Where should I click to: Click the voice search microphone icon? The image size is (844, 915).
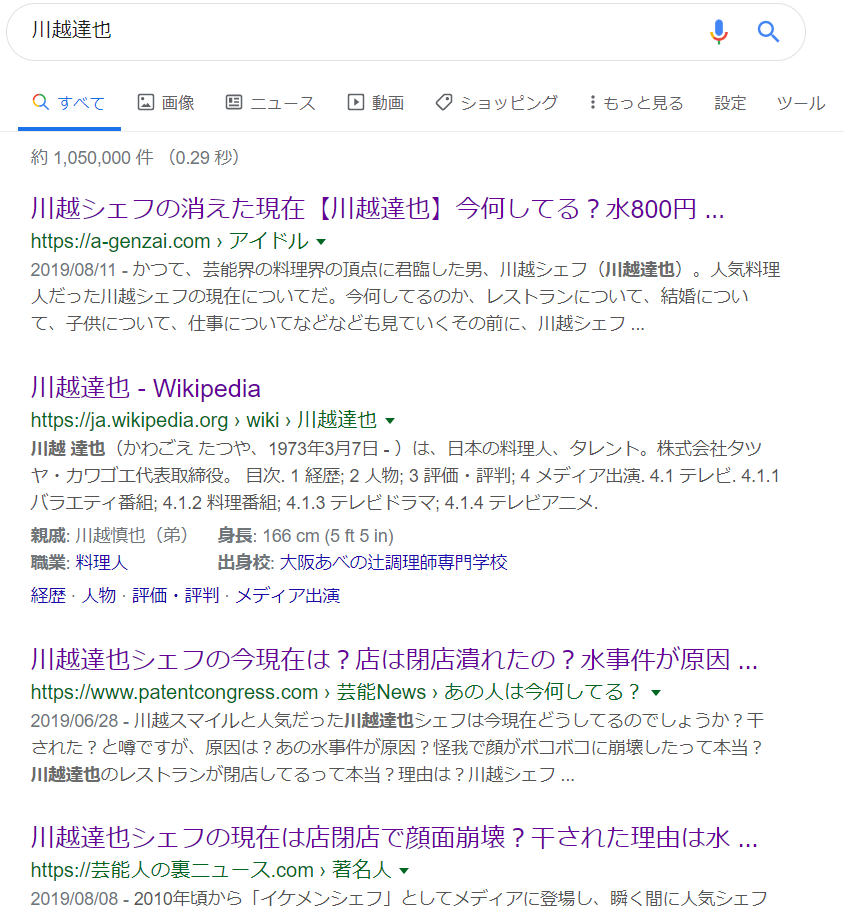coord(719,32)
